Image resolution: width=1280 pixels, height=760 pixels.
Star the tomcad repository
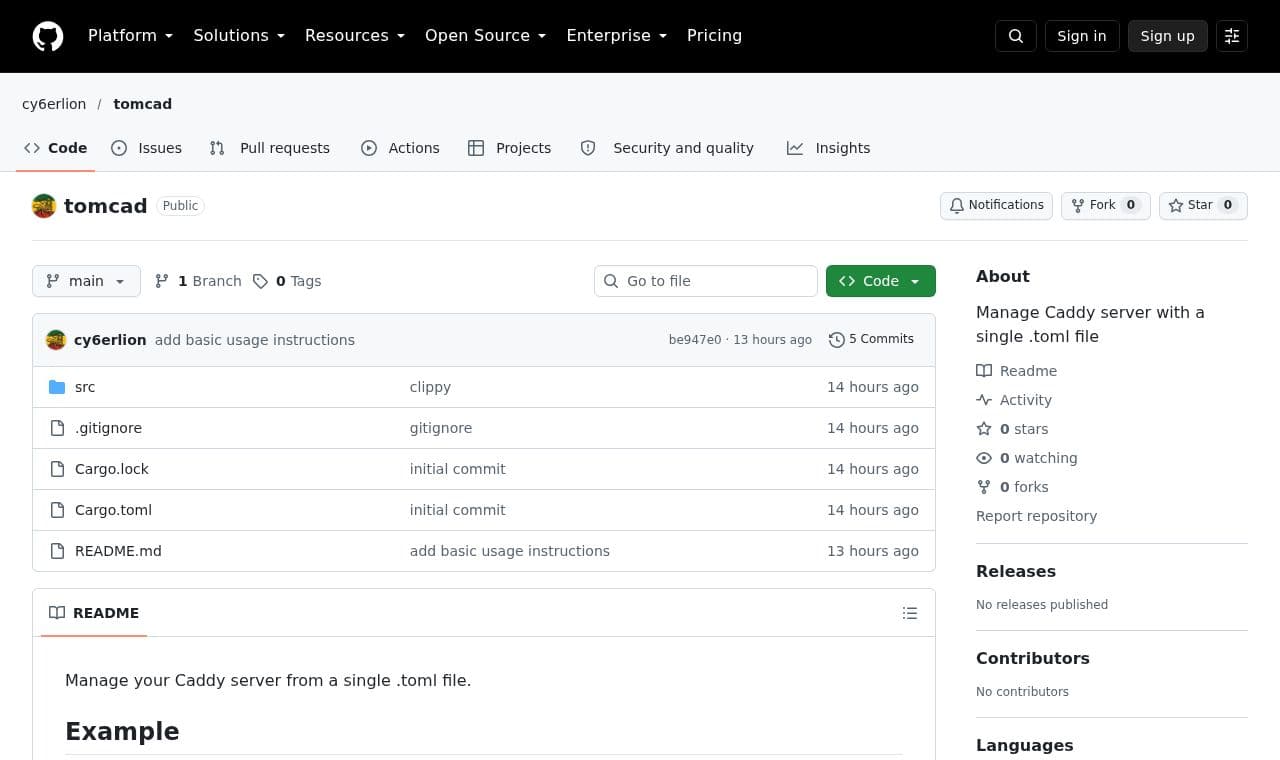(1203, 206)
